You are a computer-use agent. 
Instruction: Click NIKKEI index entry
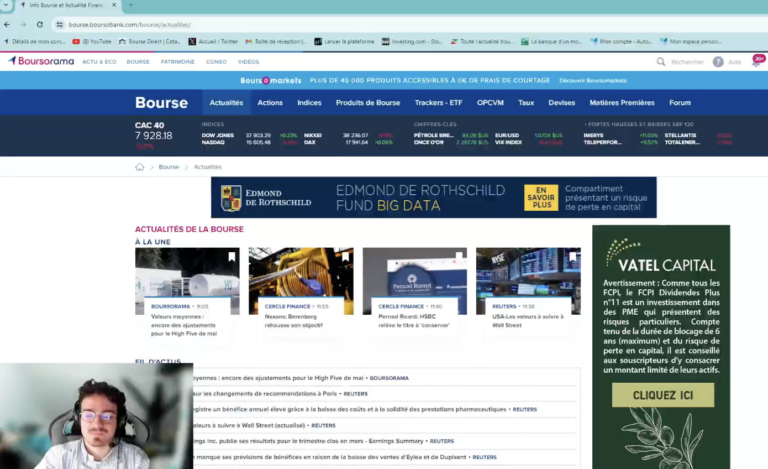pos(348,135)
